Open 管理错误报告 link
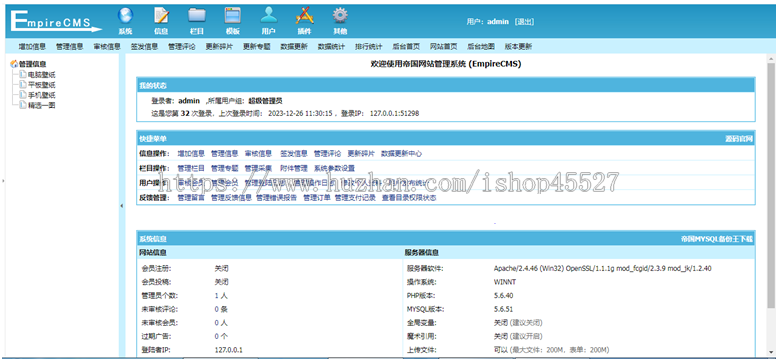Screen dimensions: 778x361 (x=277, y=198)
